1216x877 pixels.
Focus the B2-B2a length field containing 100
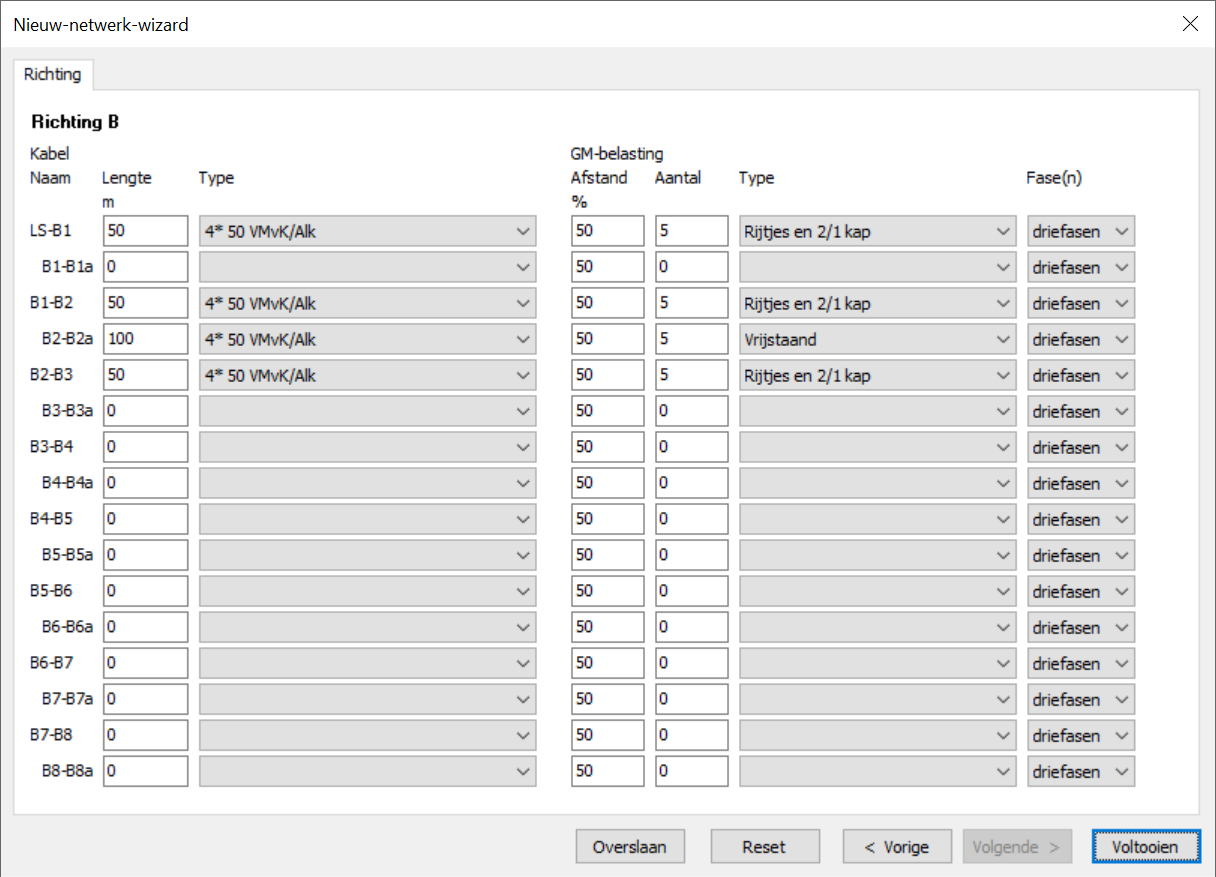(145, 340)
